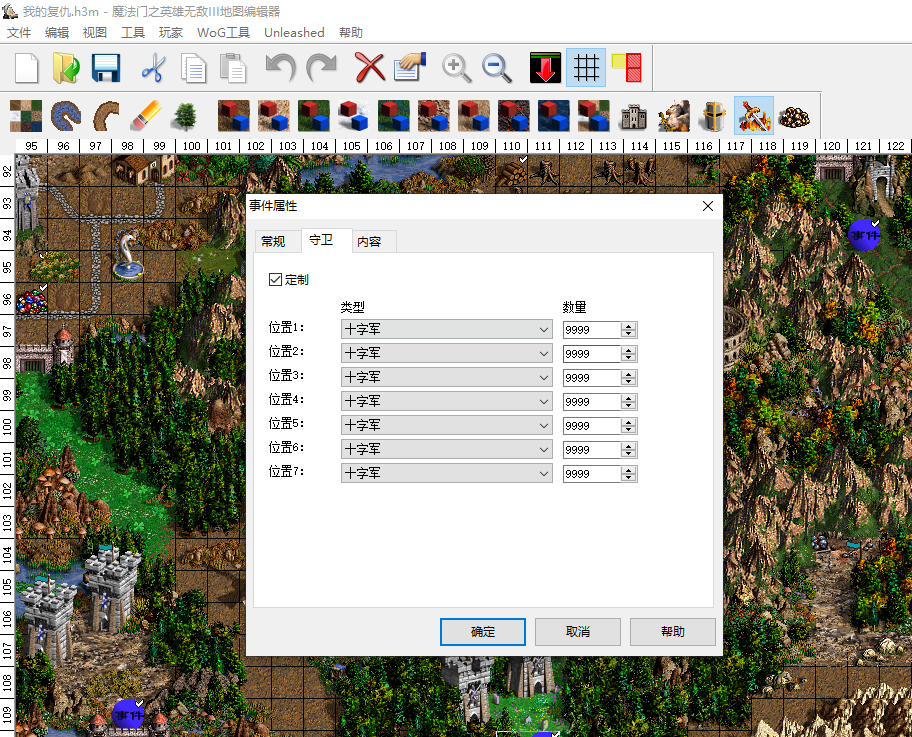Open the 文件 menu
Screen dimensions: 912x737
pyautogui.click(x=19, y=33)
